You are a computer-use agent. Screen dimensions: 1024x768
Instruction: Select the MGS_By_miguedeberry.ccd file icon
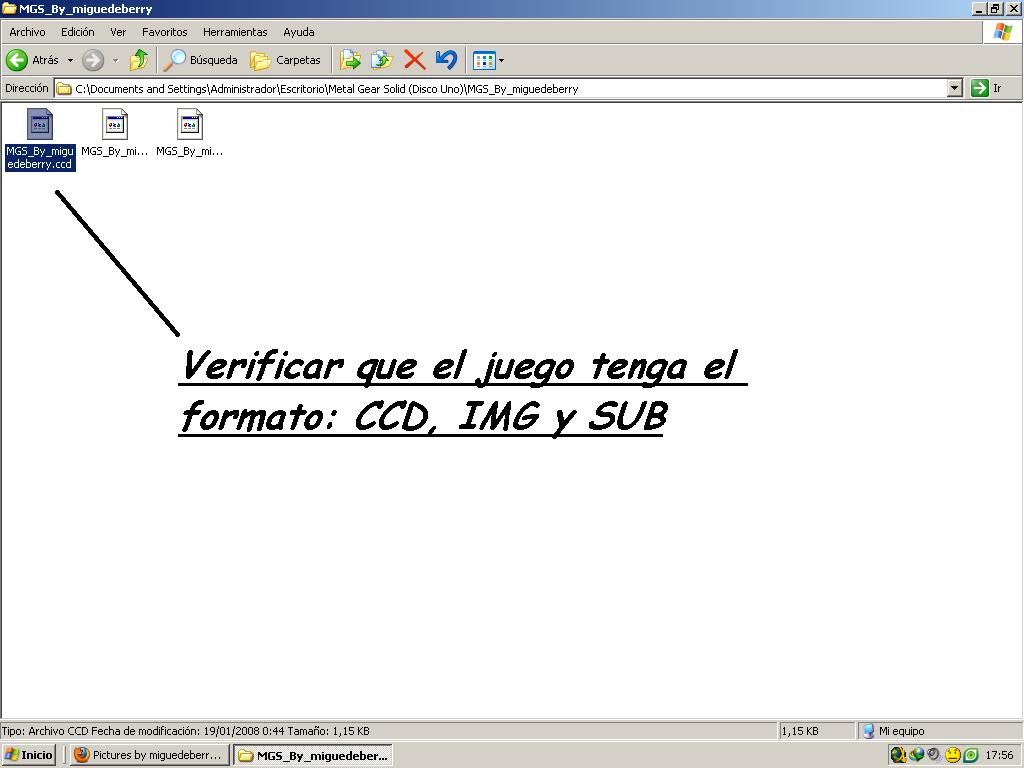point(40,124)
